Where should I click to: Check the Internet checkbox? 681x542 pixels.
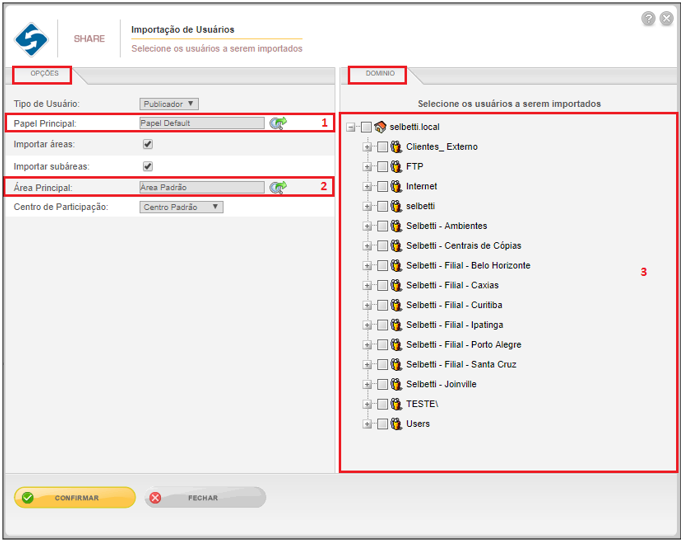click(x=382, y=186)
